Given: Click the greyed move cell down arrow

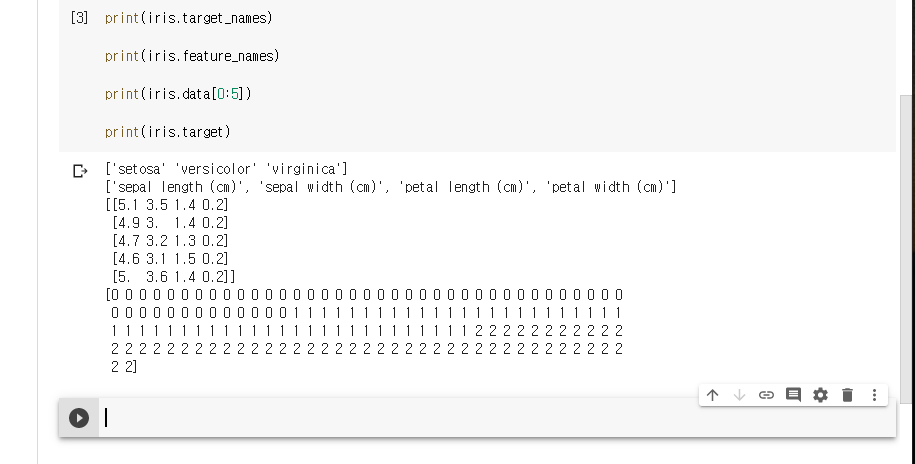Looking at the screenshot, I should [x=739, y=395].
